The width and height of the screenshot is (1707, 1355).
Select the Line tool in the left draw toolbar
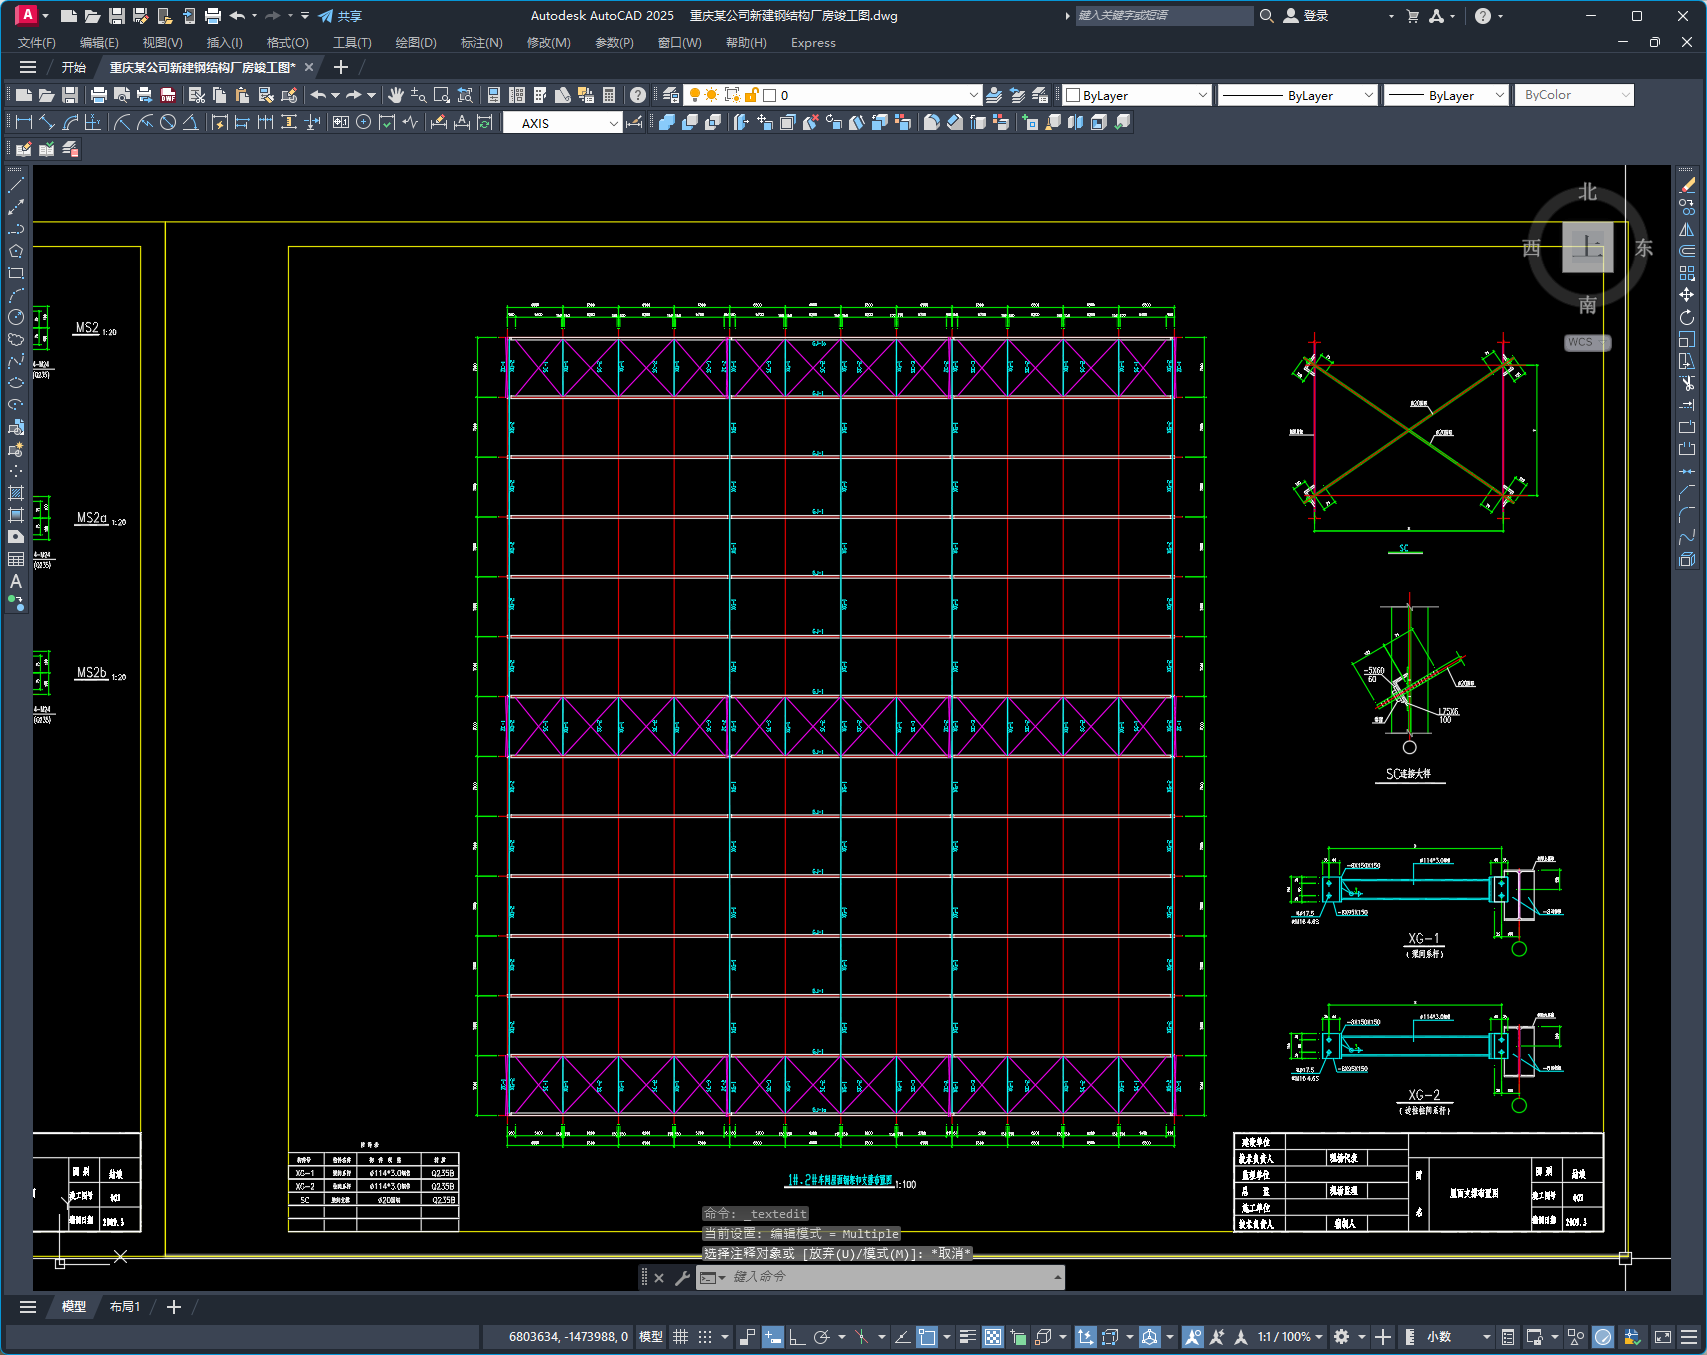click(x=16, y=185)
